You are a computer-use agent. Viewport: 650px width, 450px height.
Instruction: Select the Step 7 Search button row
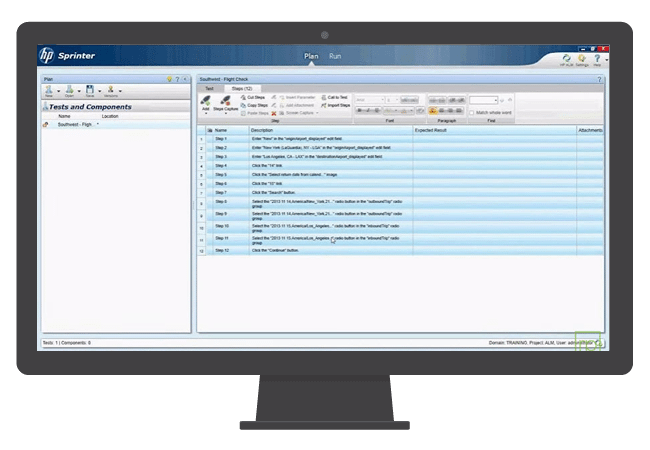point(400,193)
